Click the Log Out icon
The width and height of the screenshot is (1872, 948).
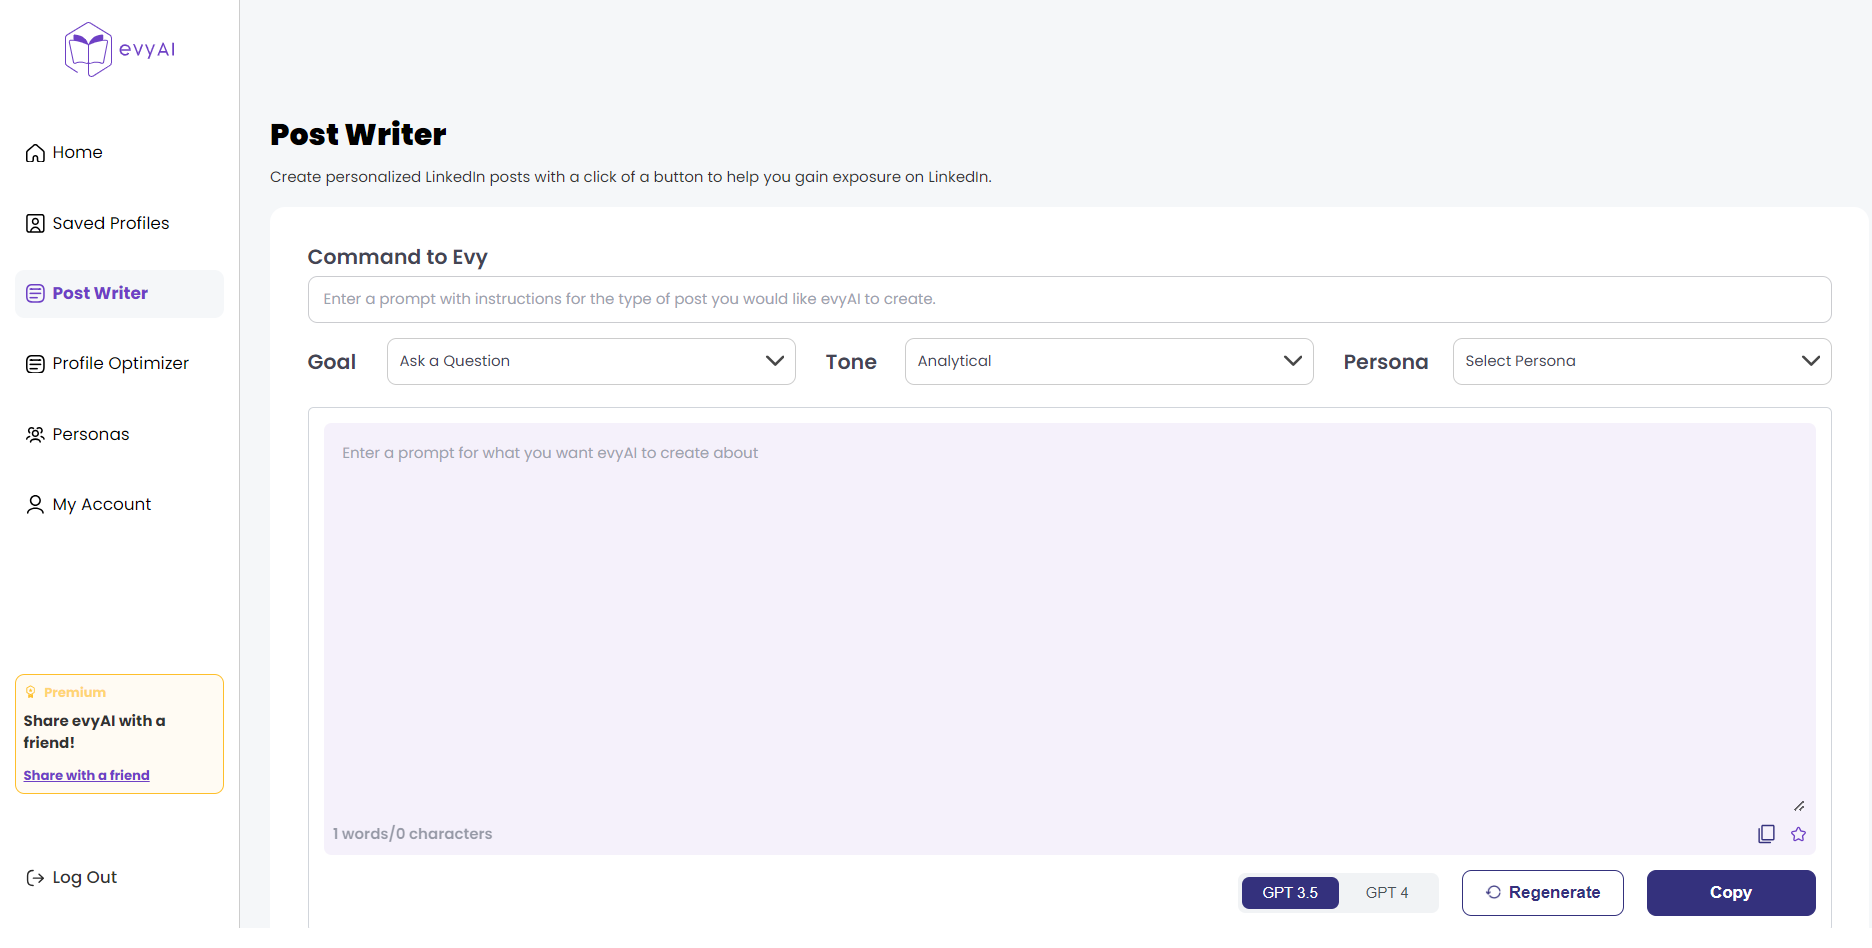[33, 877]
